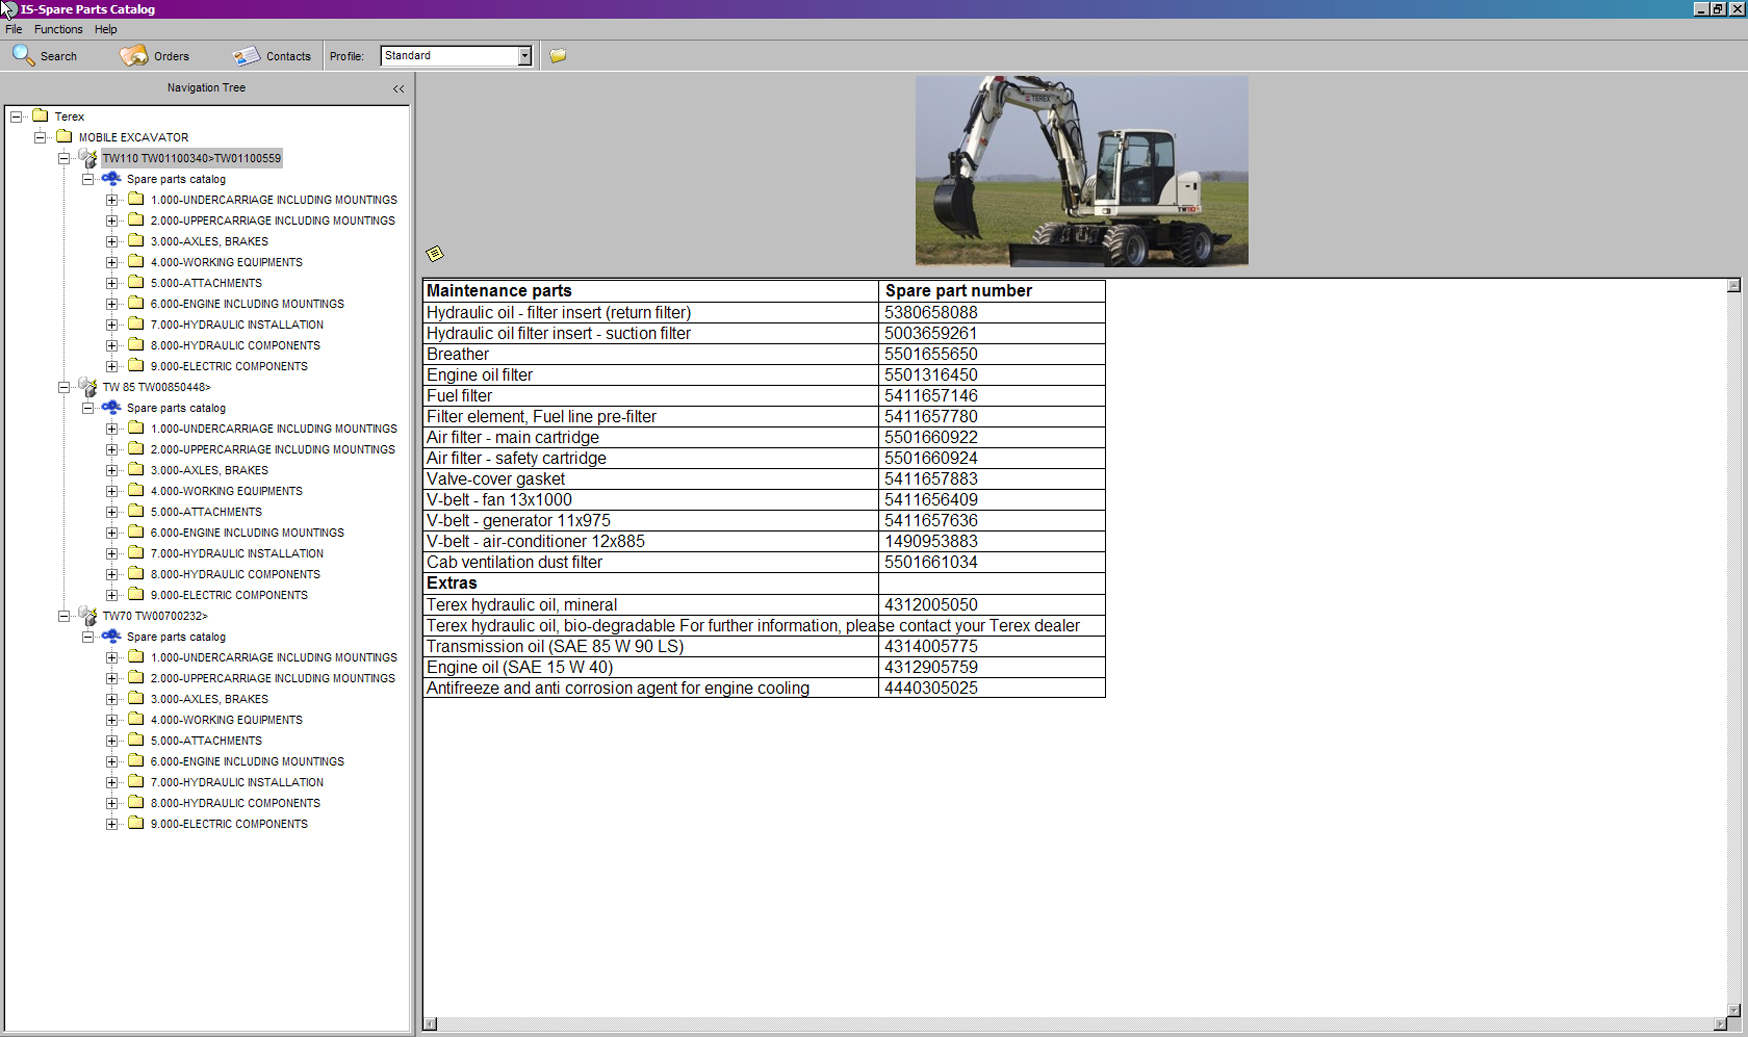Open the Orders toolbar icon
The width and height of the screenshot is (1748, 1037).
[x=133, y=56]
